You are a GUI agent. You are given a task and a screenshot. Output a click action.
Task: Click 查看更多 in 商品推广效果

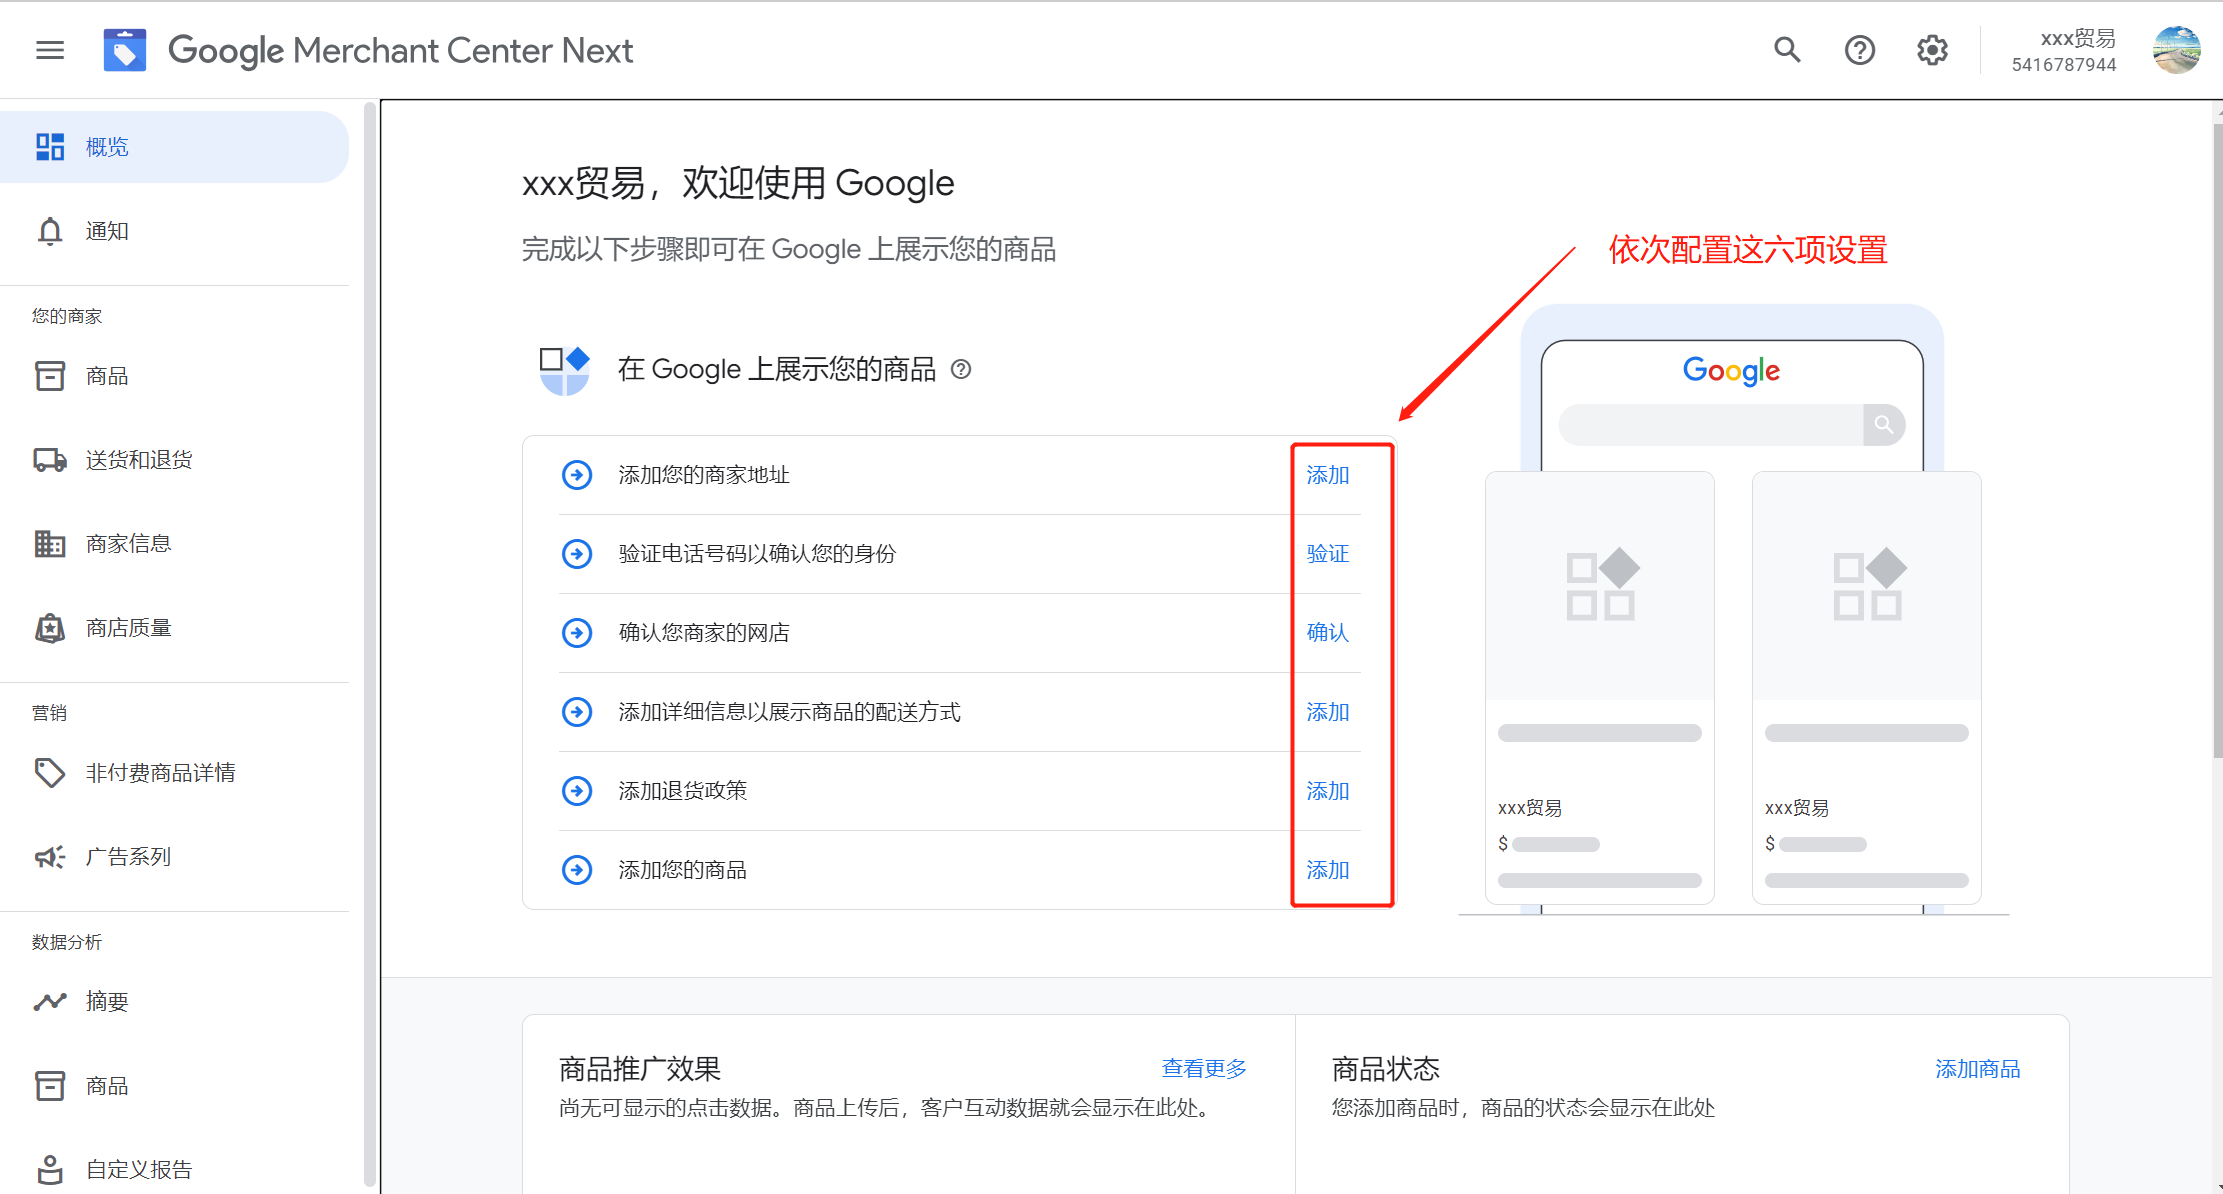coord(1204,1069)
